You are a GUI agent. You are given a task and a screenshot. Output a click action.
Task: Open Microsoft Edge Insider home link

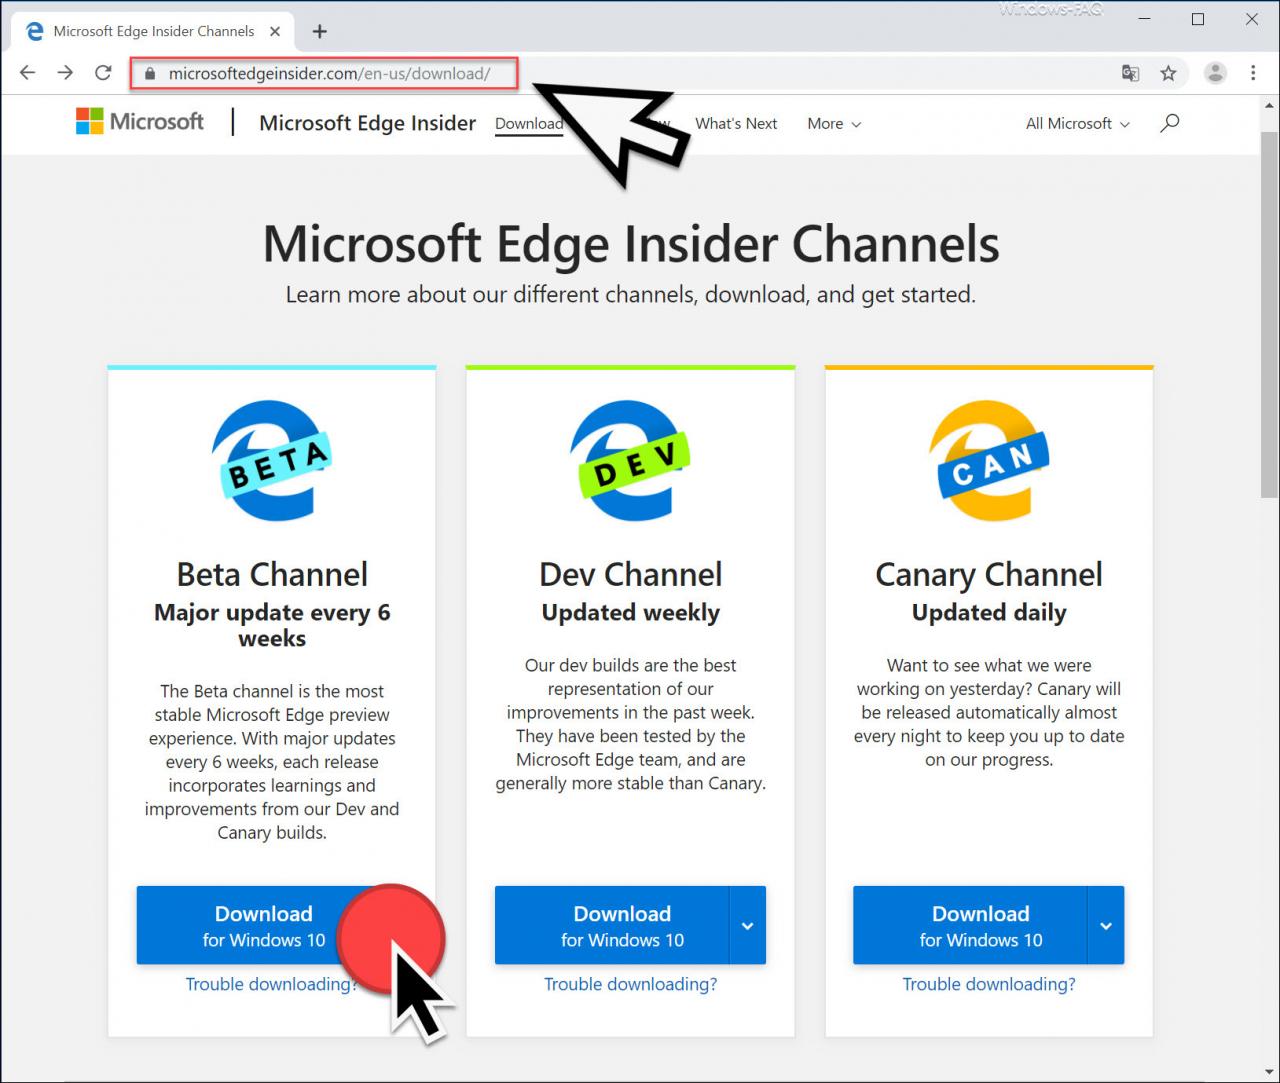click(x=367, y=123)
